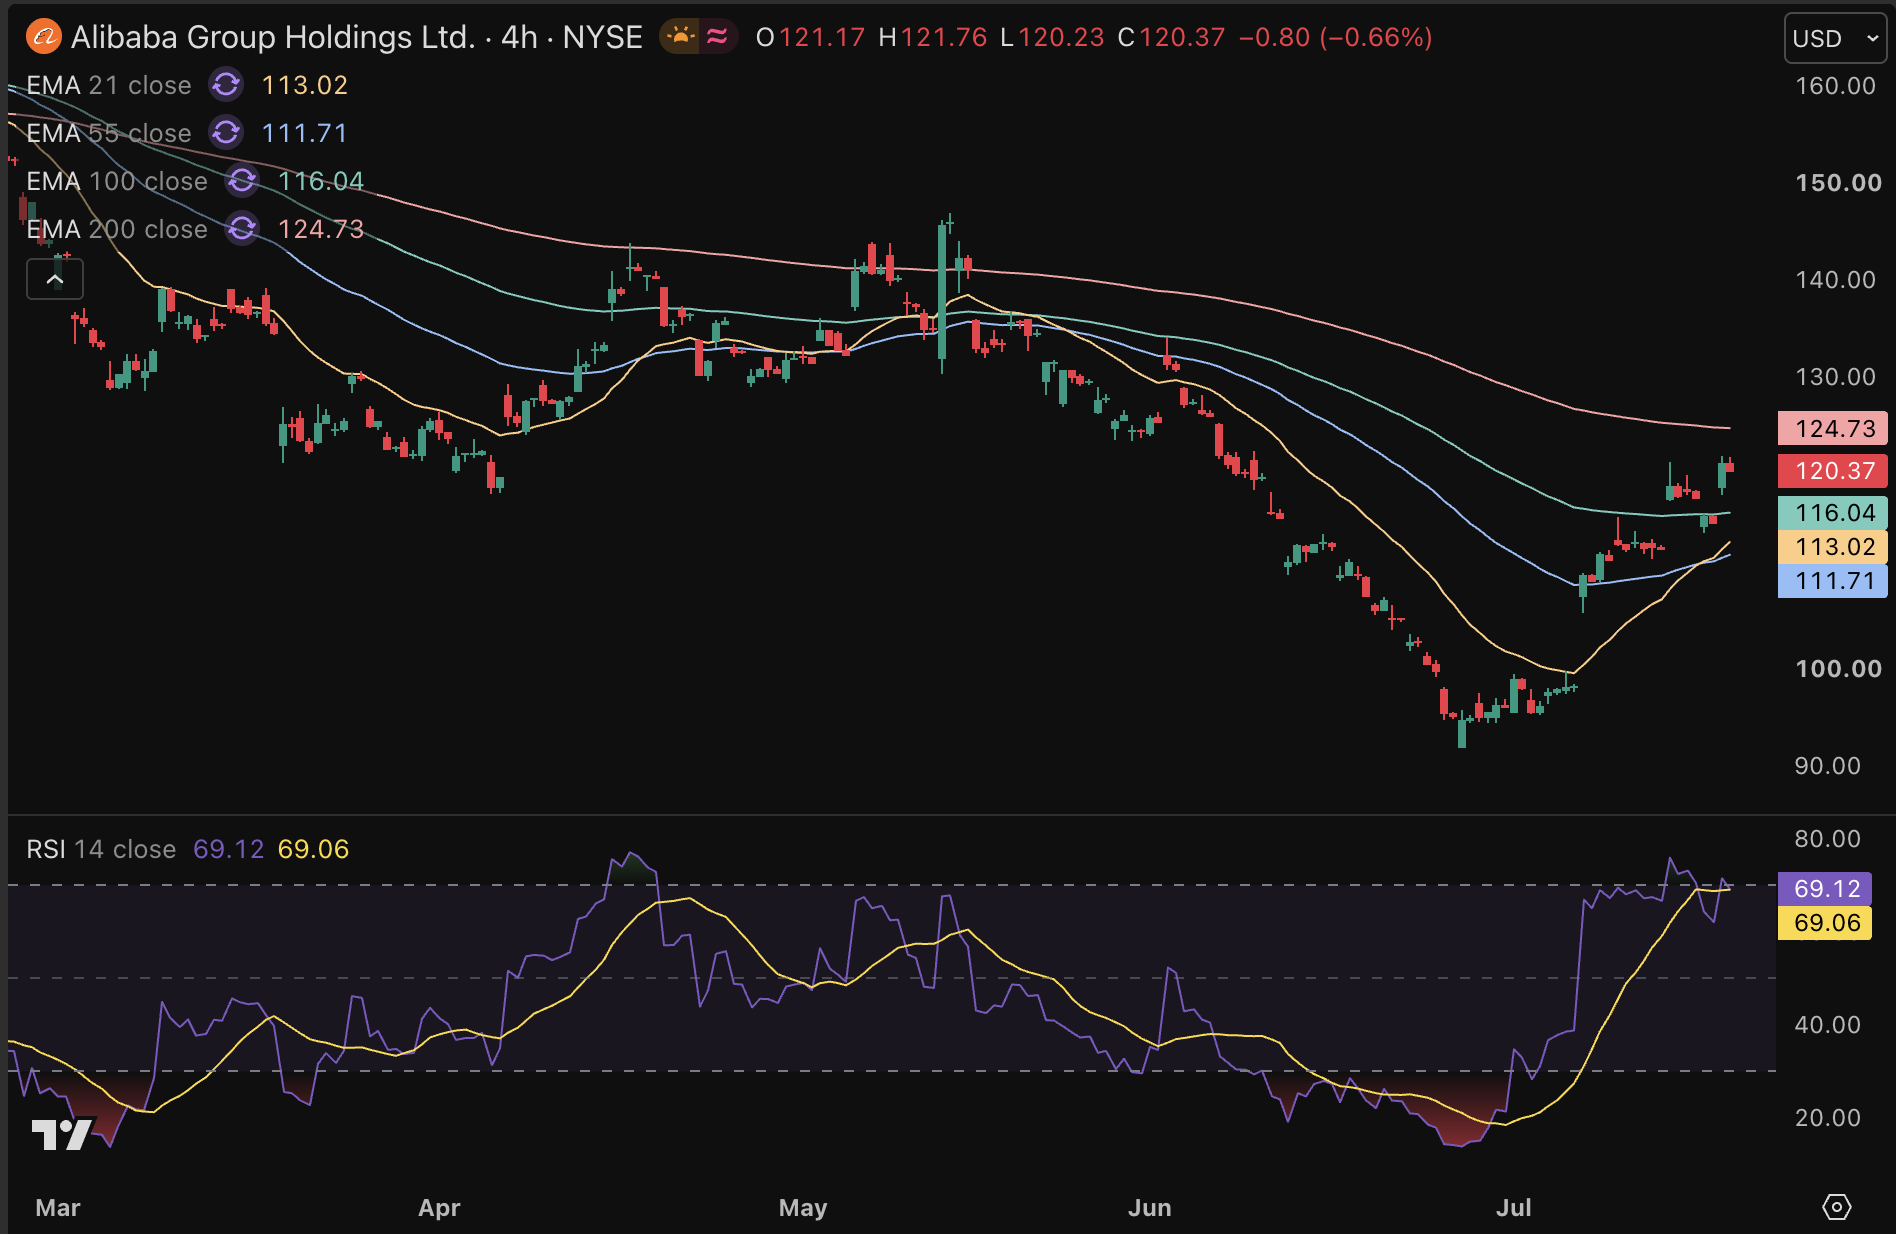Click the TradingView logo watermark
The image size is (1896, 1234).
(62, 1134)
